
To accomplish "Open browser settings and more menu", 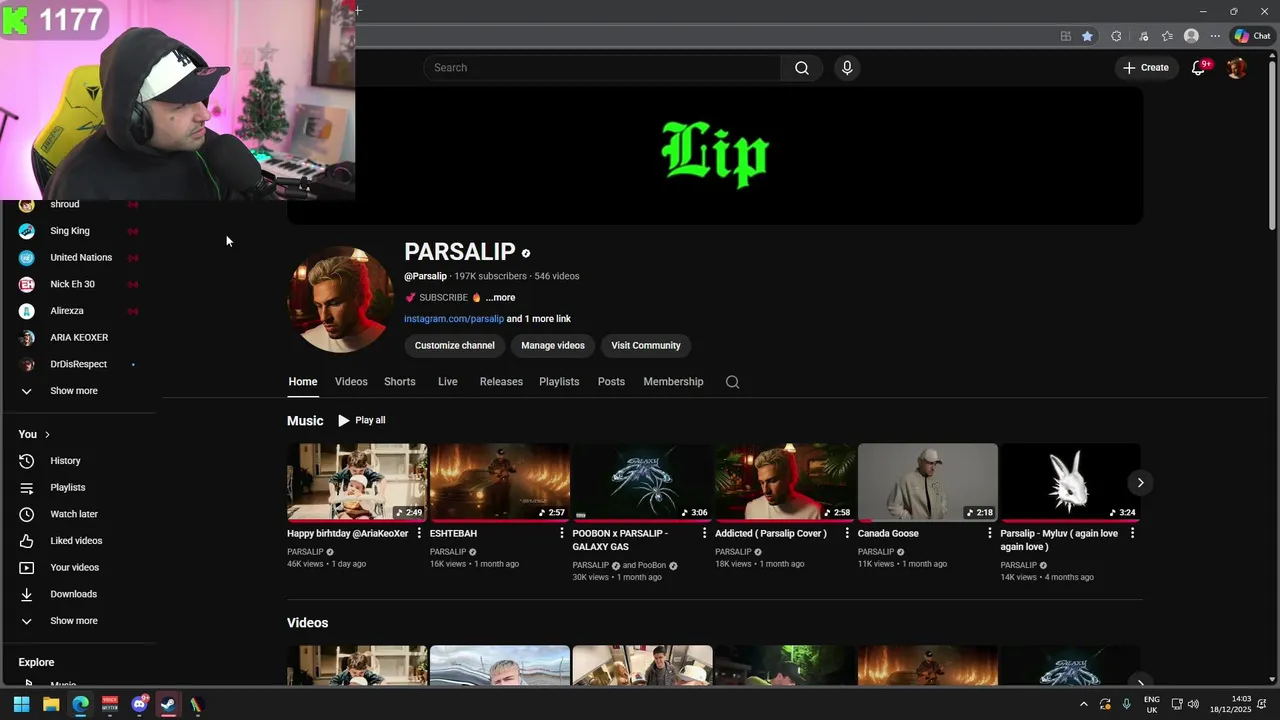I will (x=1215, y=36).
